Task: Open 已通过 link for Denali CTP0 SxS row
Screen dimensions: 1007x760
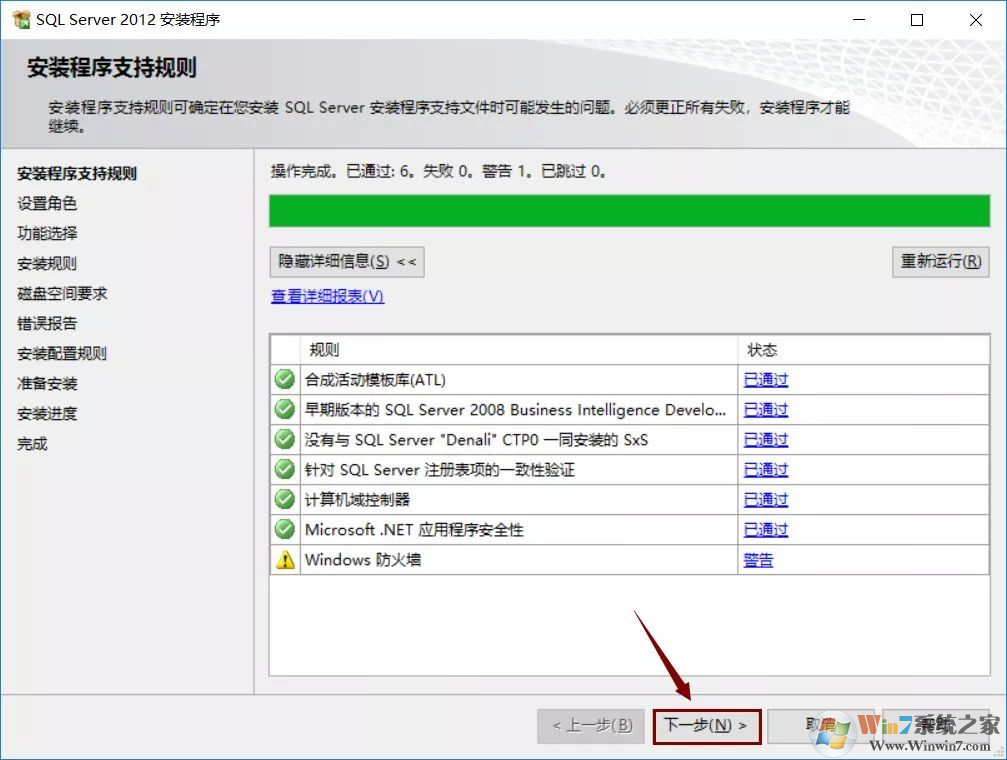Action: click(x=766, y=440)
